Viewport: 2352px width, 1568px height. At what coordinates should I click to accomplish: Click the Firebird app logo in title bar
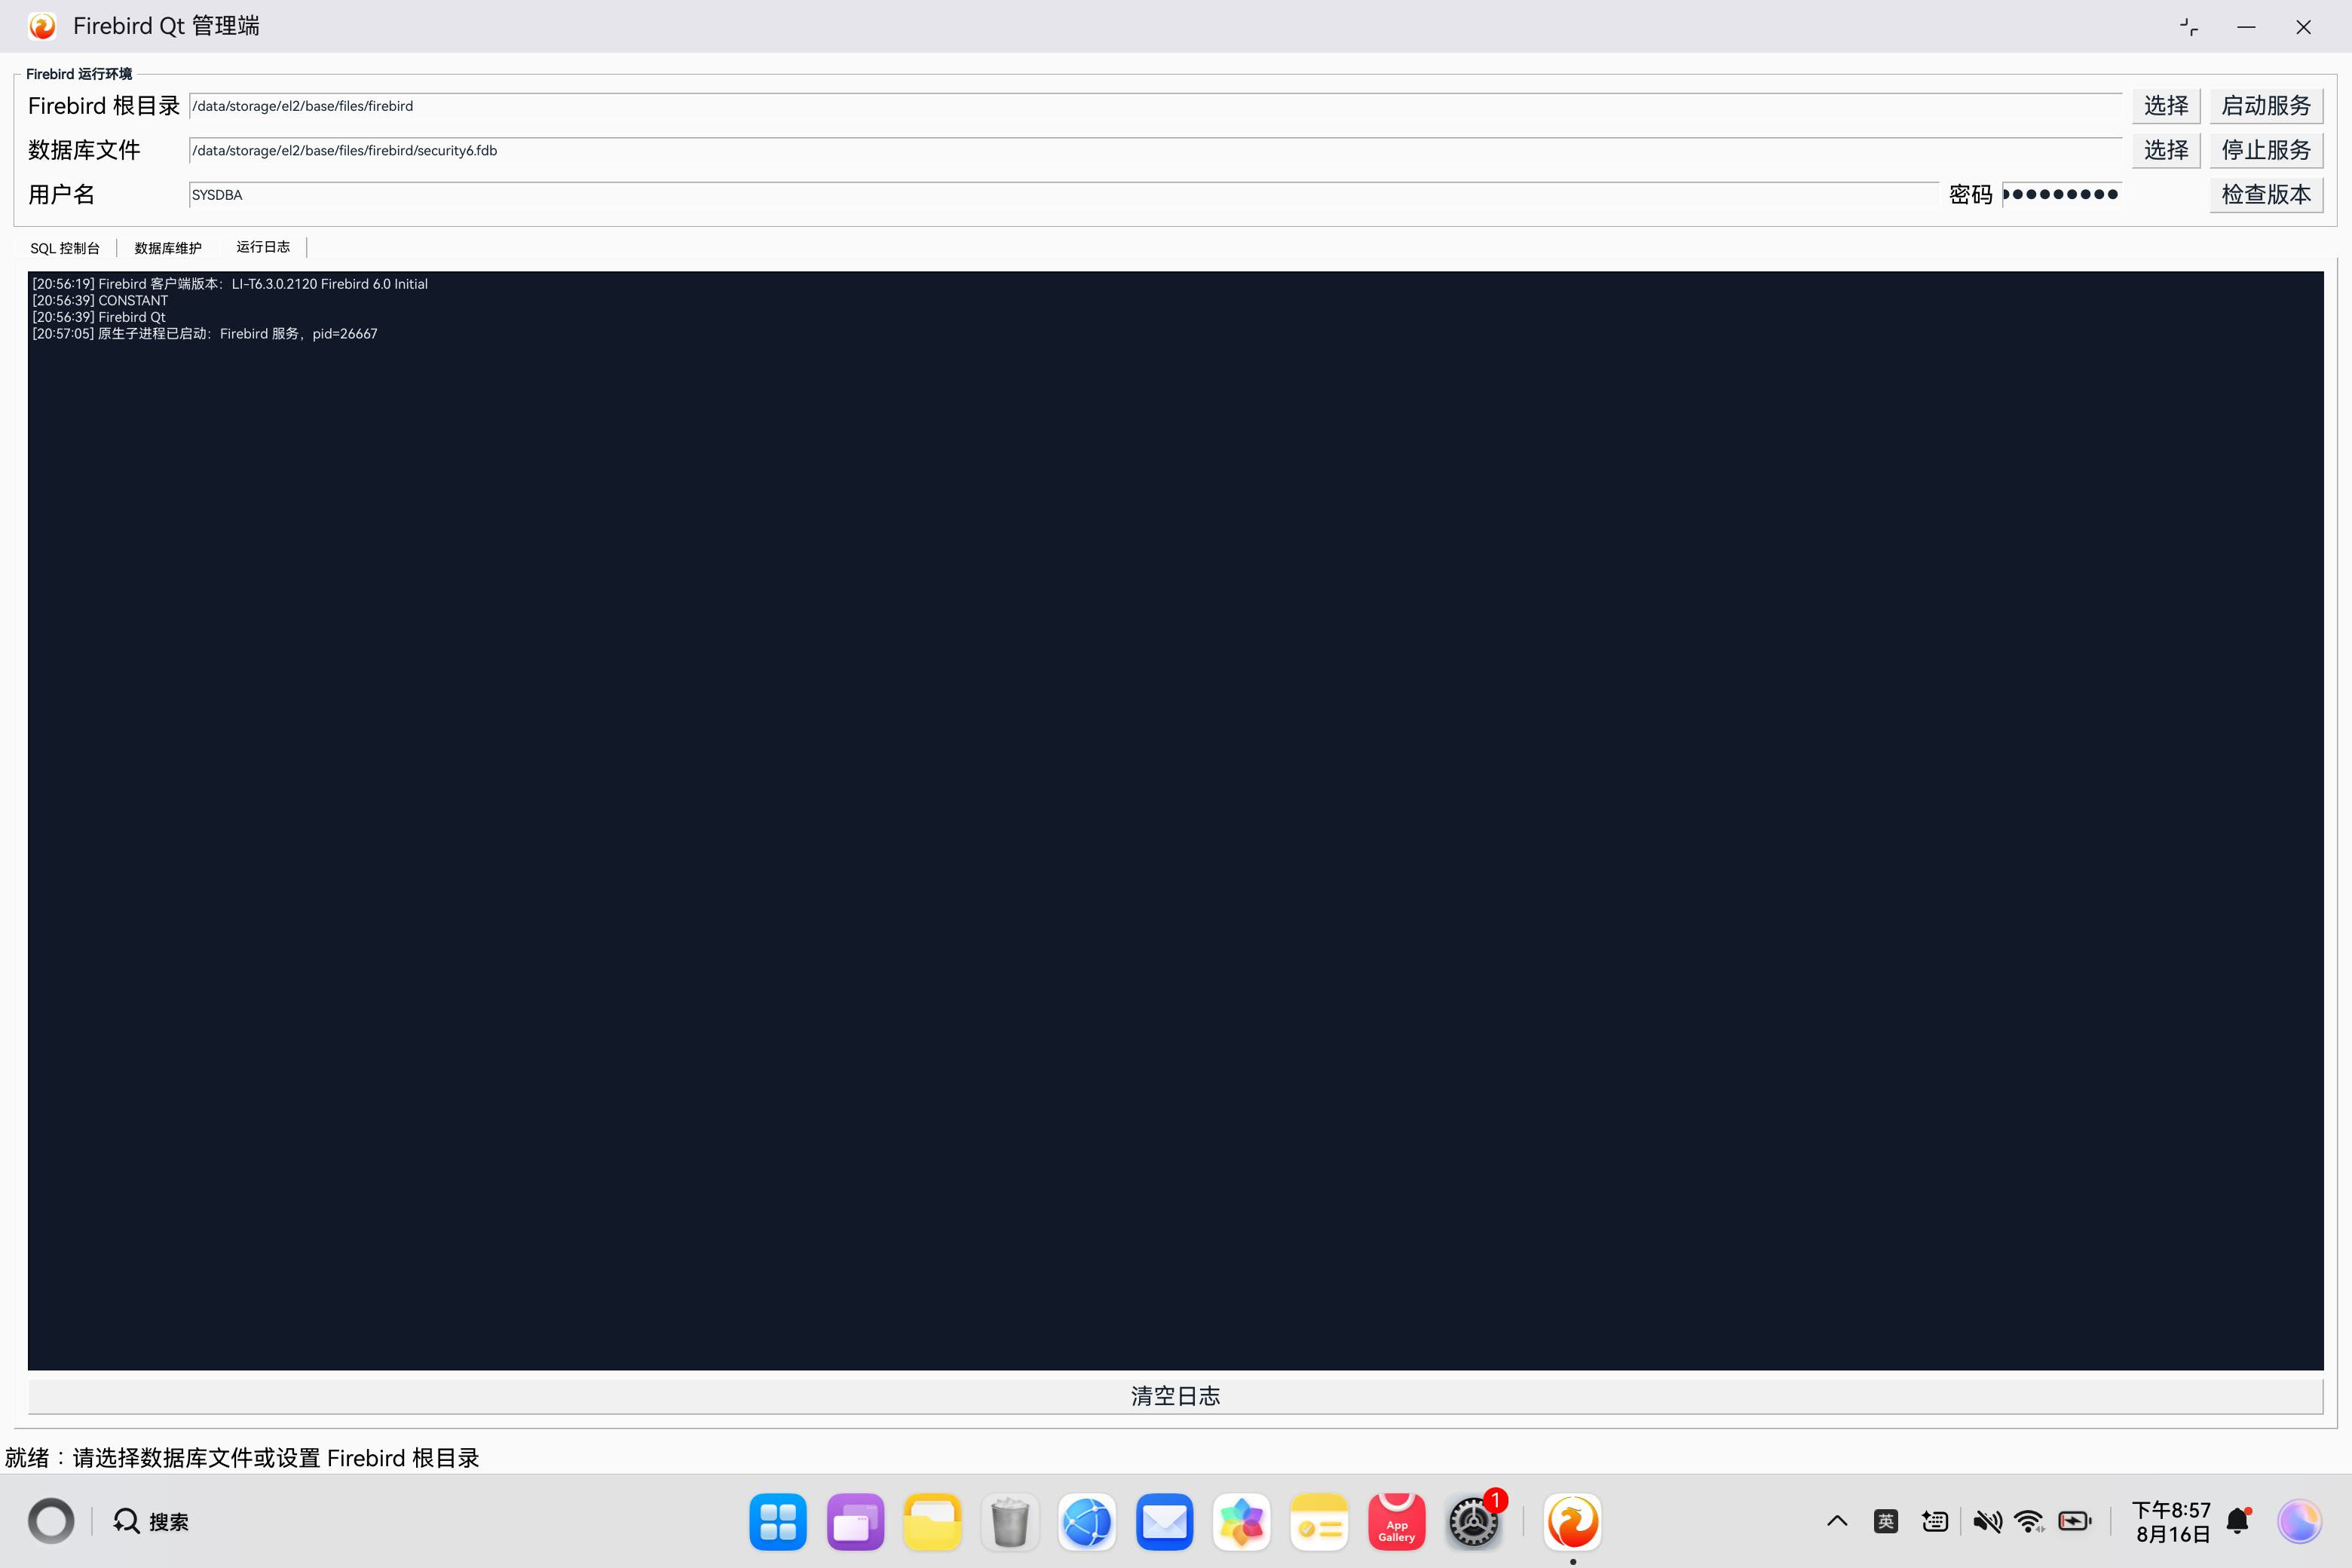42,26
